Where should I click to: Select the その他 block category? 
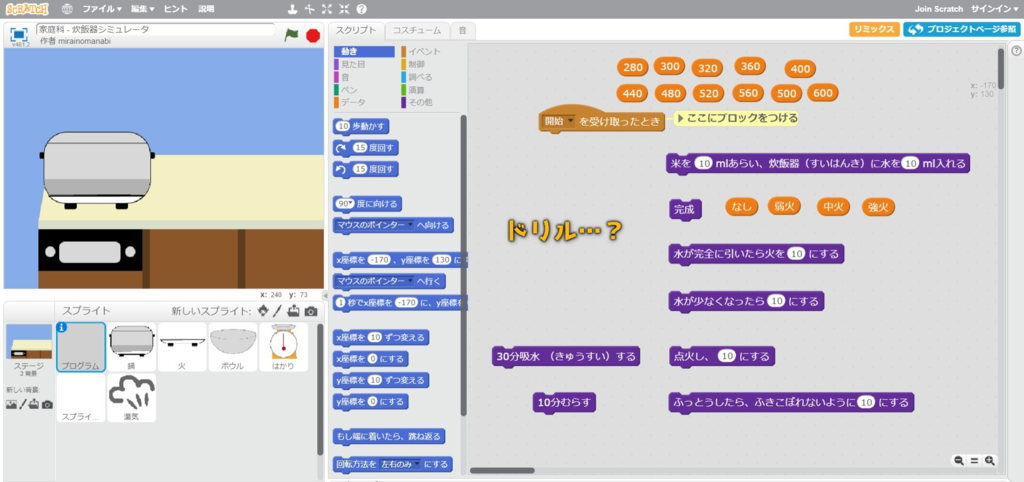click(x=420, y=103)
